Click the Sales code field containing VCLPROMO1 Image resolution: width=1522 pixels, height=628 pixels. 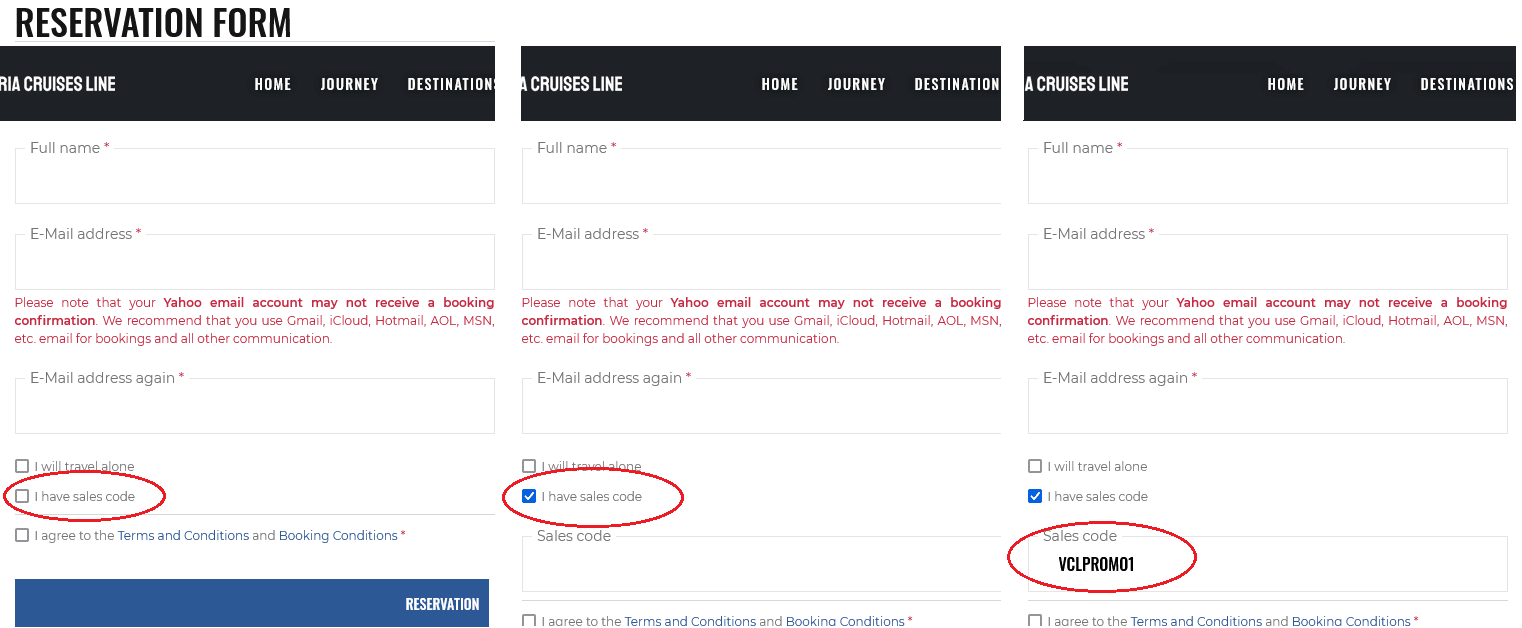[x=1268, y=564]
